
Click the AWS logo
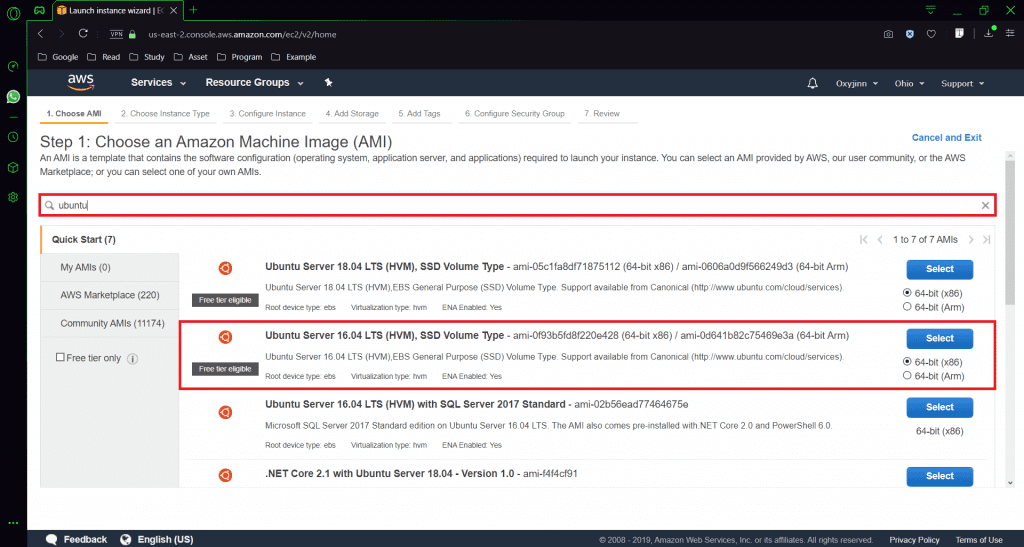coord(80,82)
